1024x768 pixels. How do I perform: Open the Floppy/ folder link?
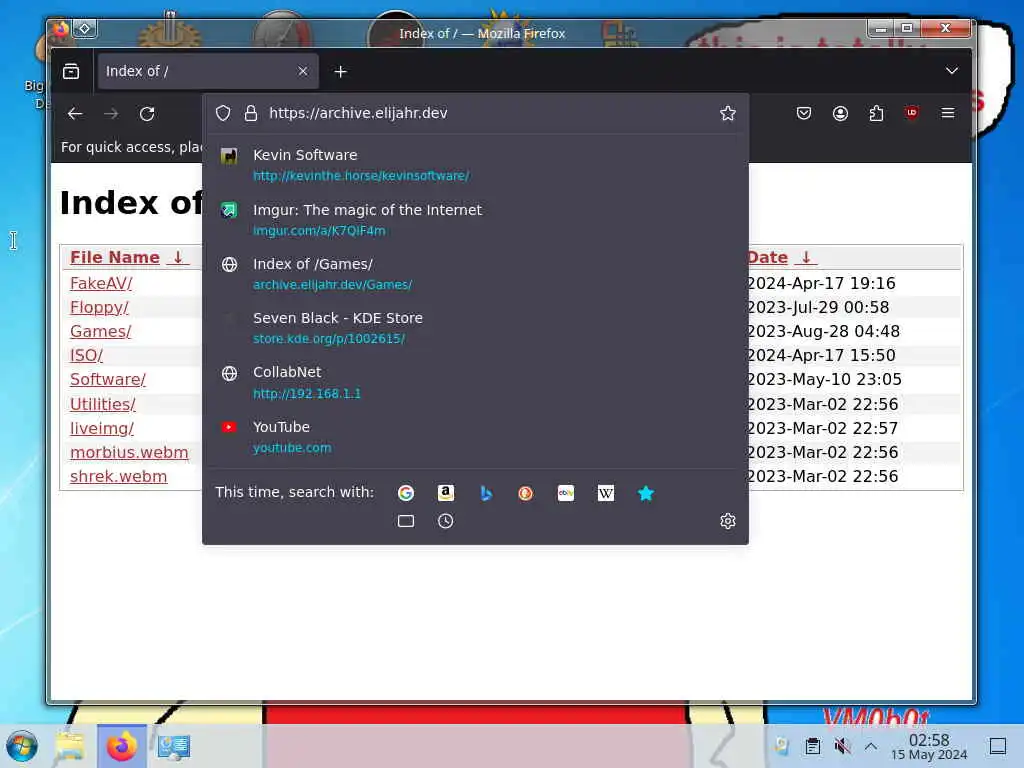[99, 307]
